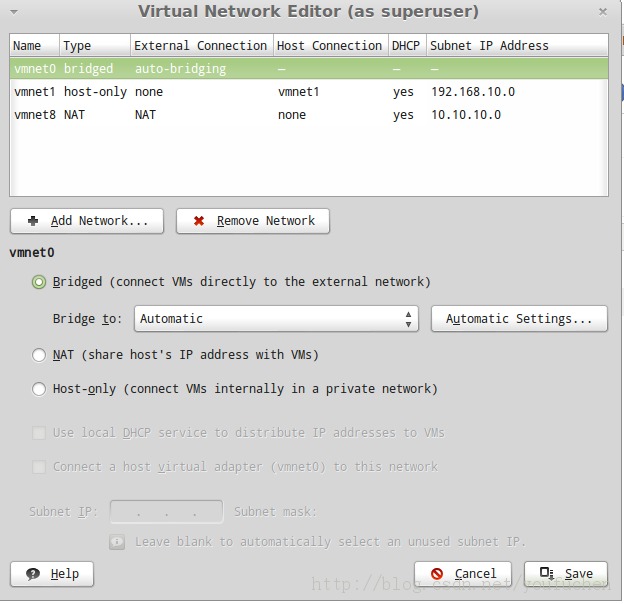
Task: Click the bridged type cell of vmnet0
Action: (88, 69)
